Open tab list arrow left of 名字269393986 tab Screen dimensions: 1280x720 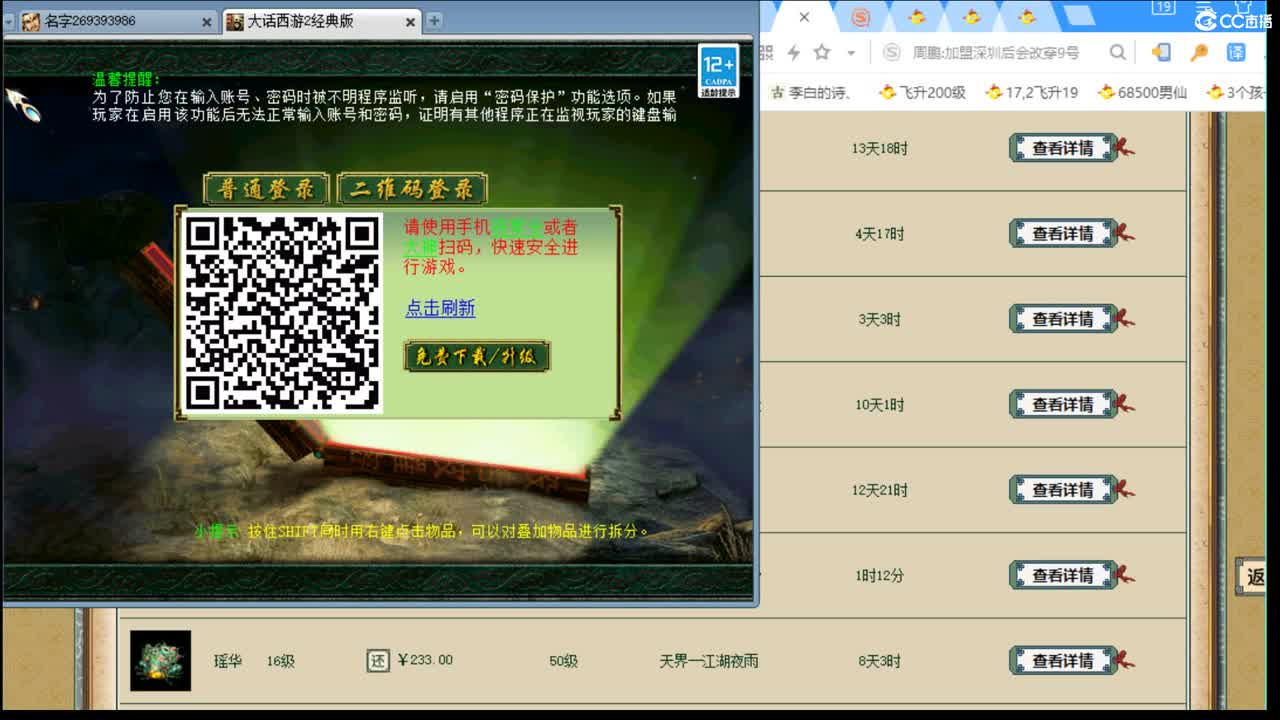[x=9, y=21]
